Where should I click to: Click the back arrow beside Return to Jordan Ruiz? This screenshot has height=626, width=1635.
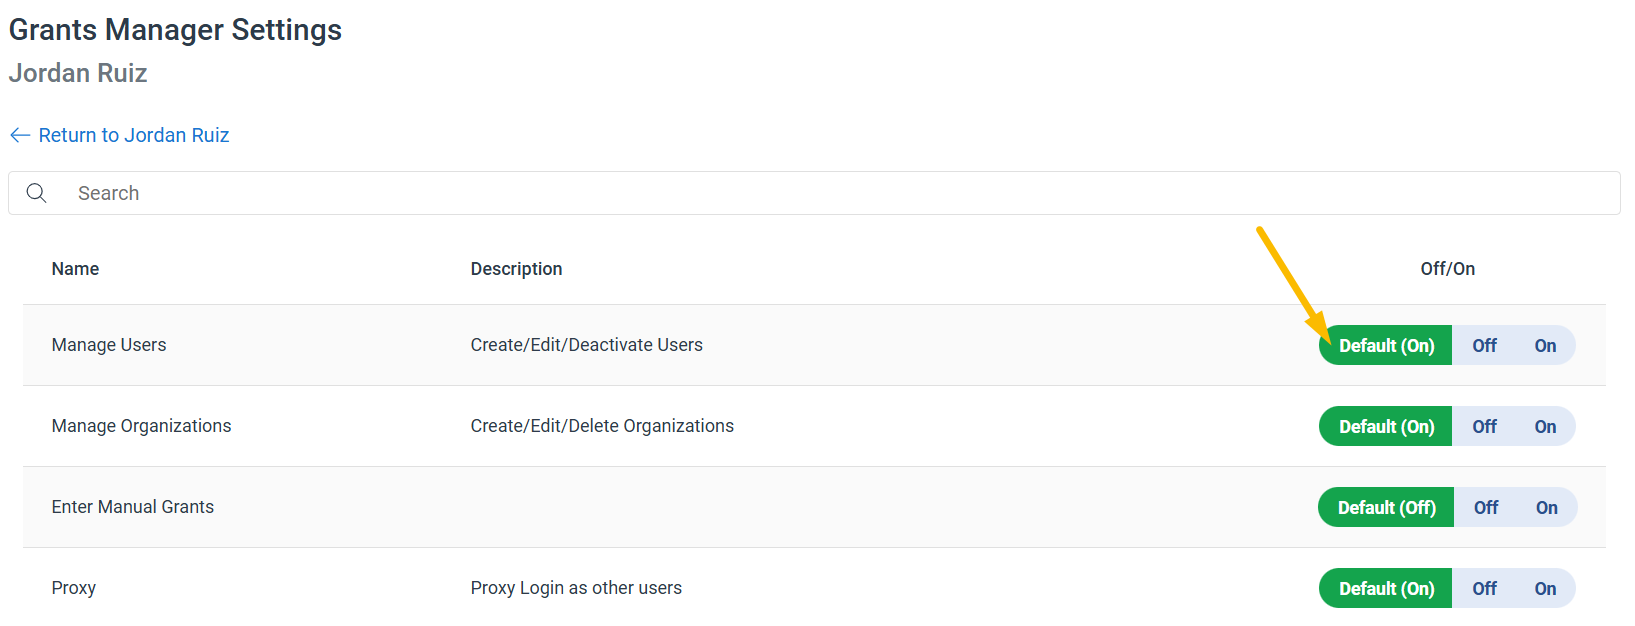20,135
